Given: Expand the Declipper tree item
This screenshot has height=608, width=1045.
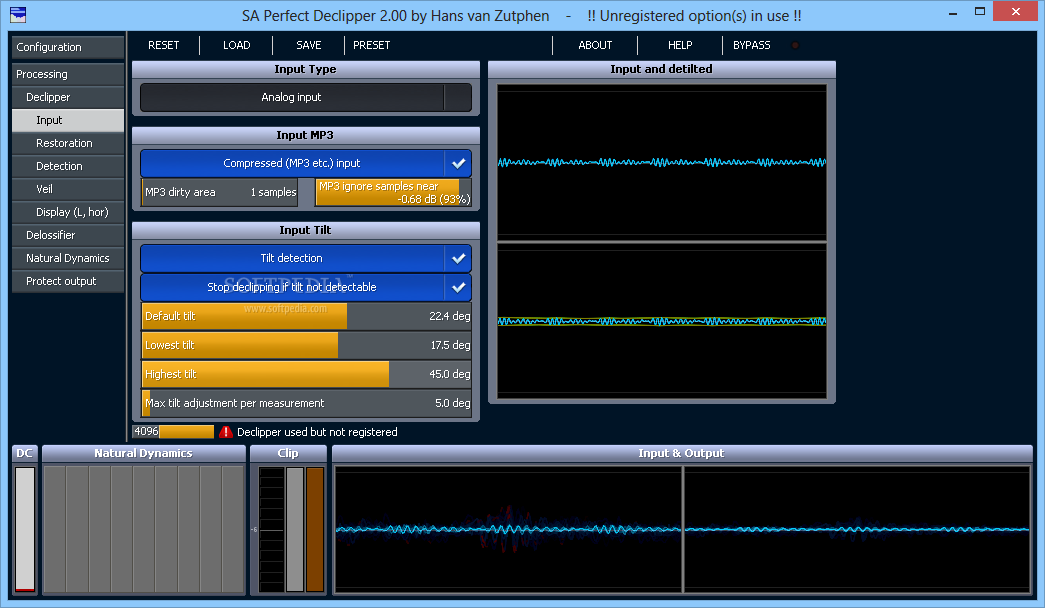Looking at the screenshot, I should click(x=68, y=97).
